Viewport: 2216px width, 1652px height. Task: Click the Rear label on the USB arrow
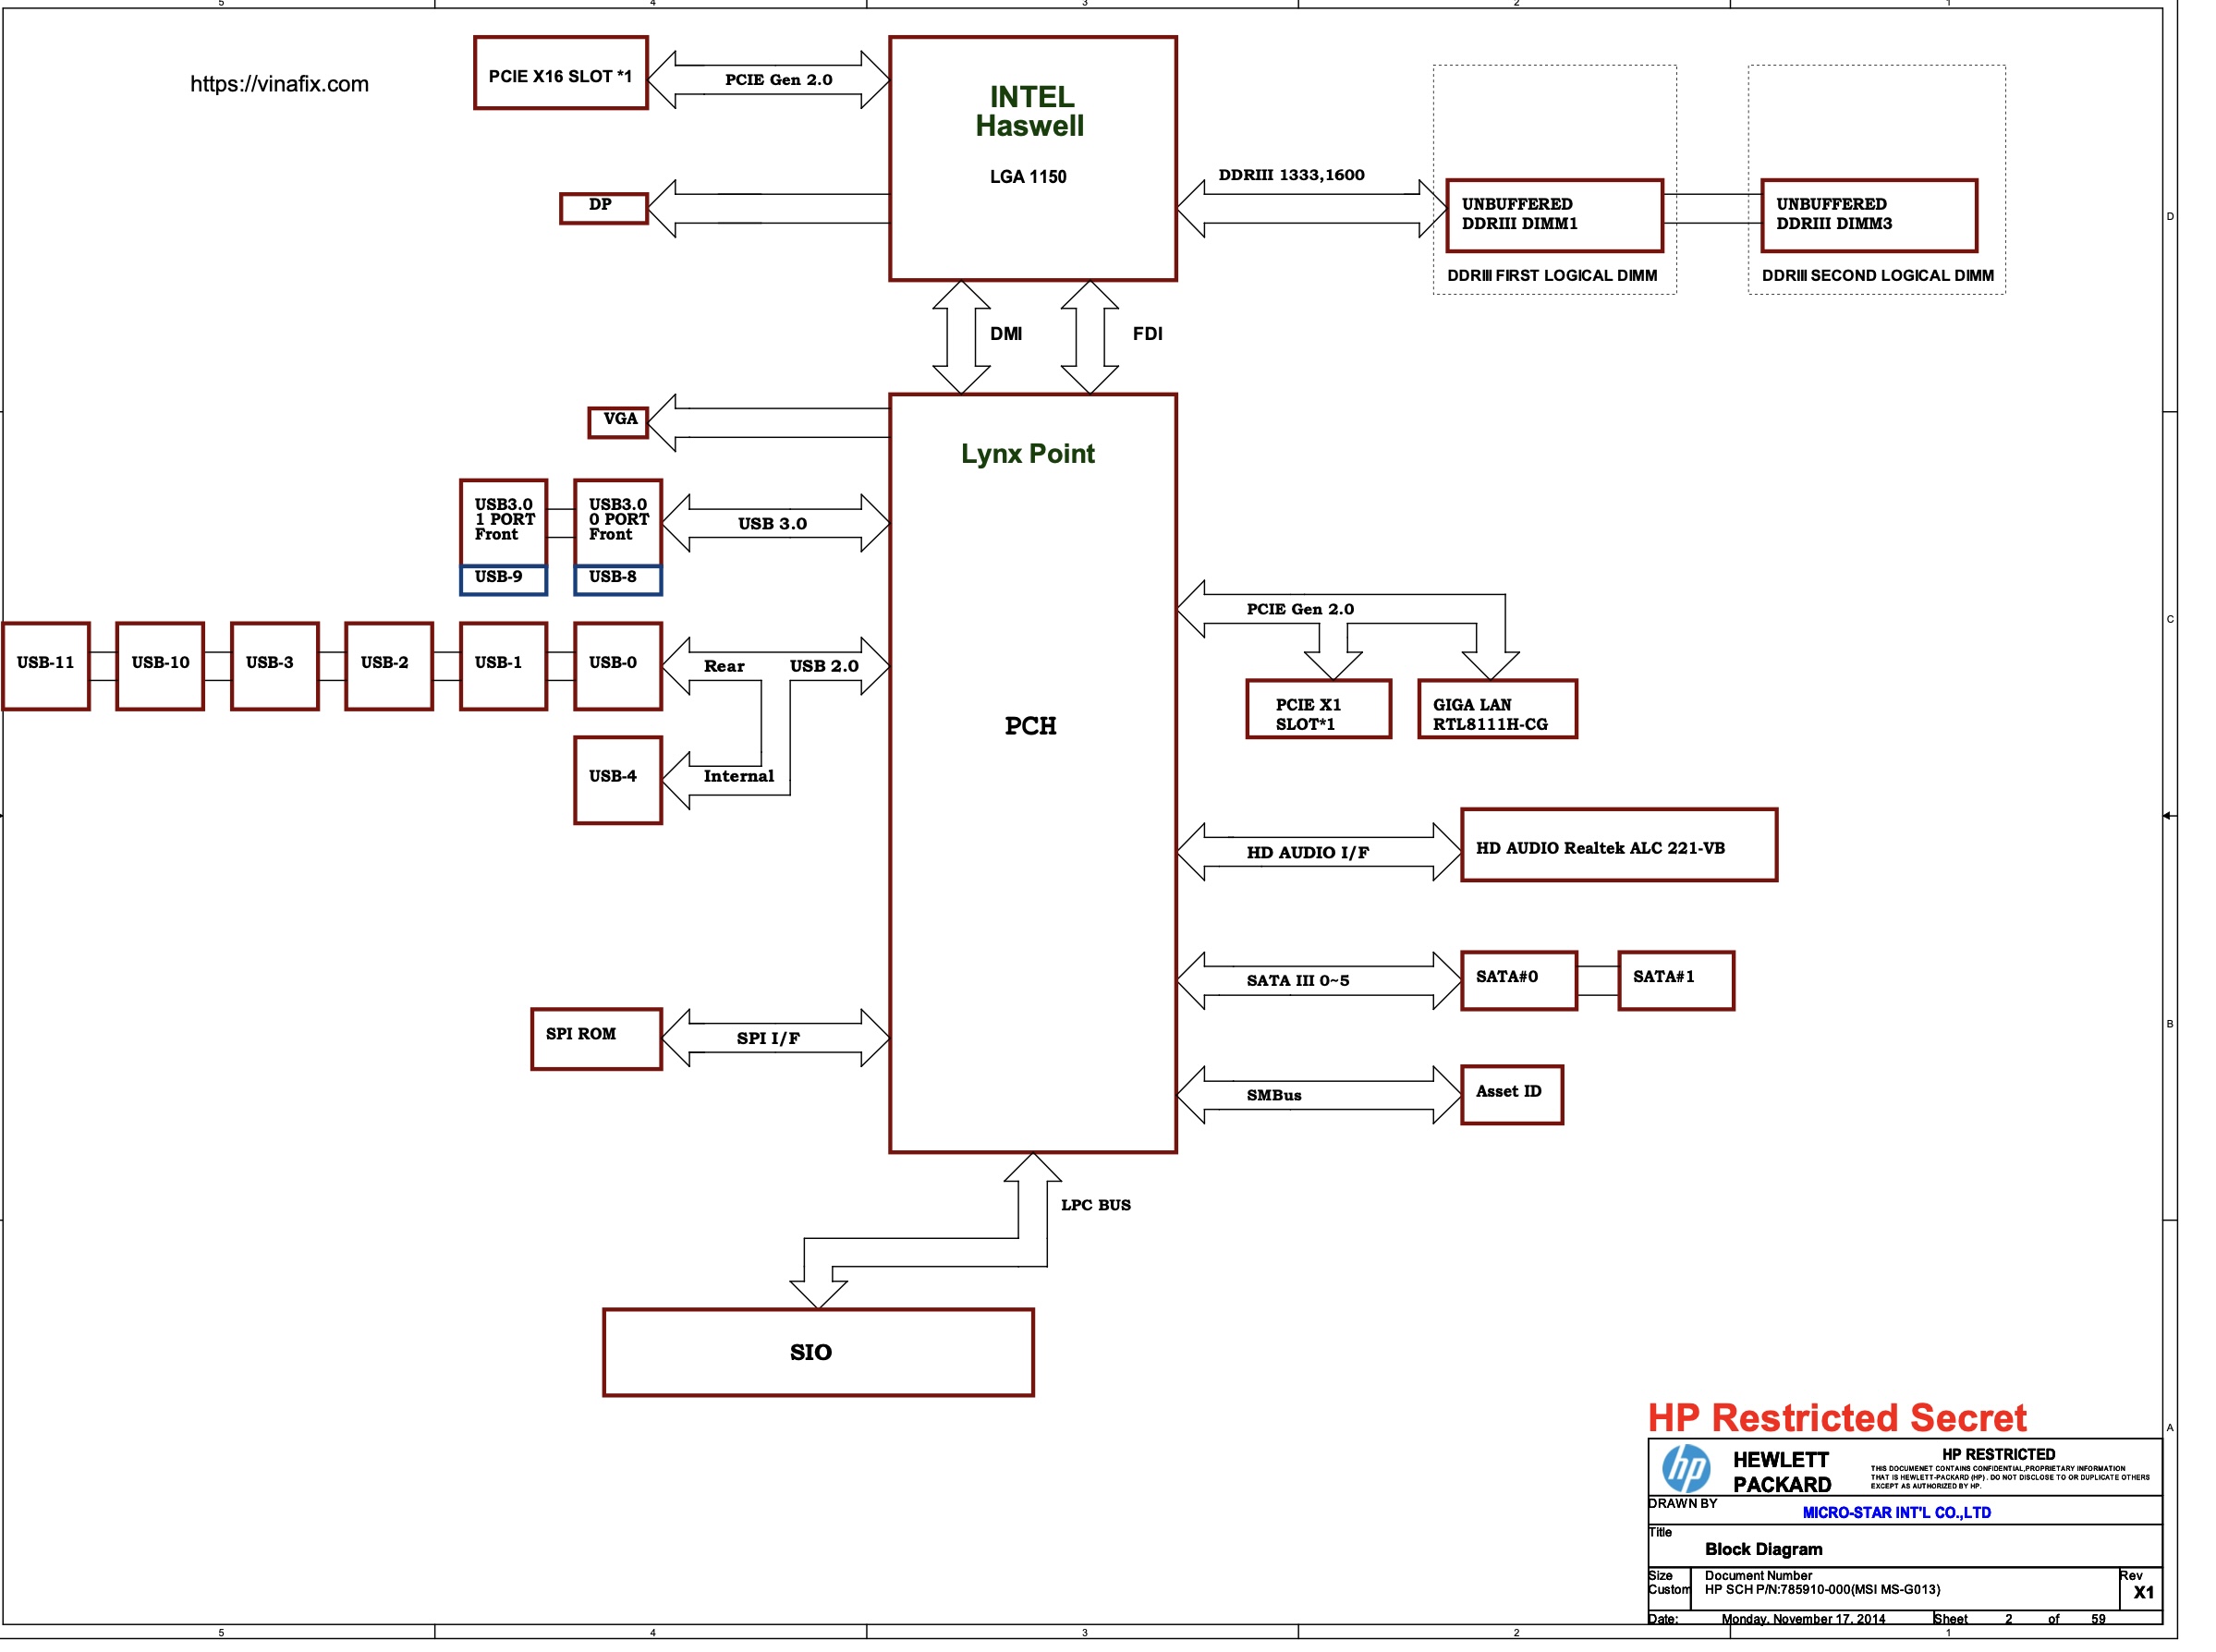(x=724, y=666)
